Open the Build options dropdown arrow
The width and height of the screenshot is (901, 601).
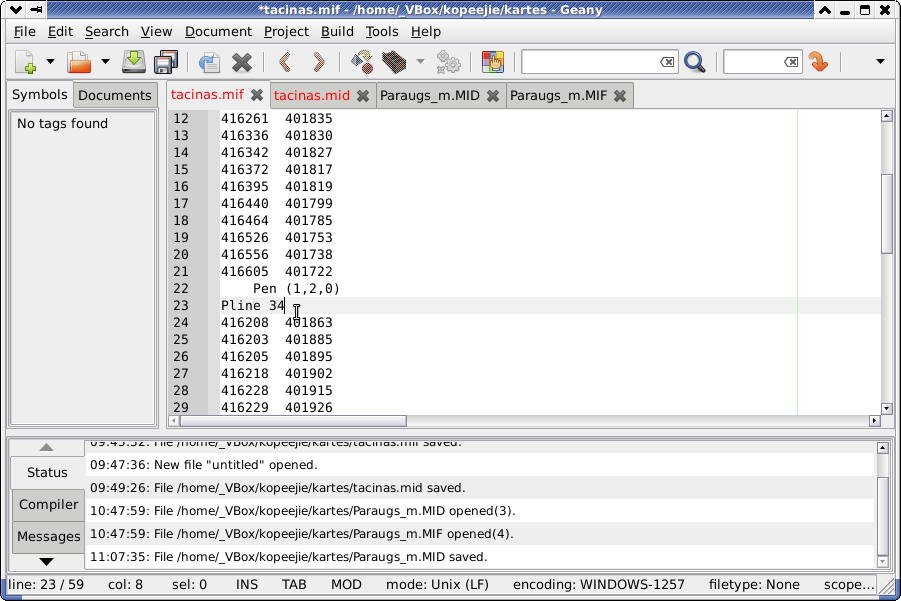coord(421,61)
